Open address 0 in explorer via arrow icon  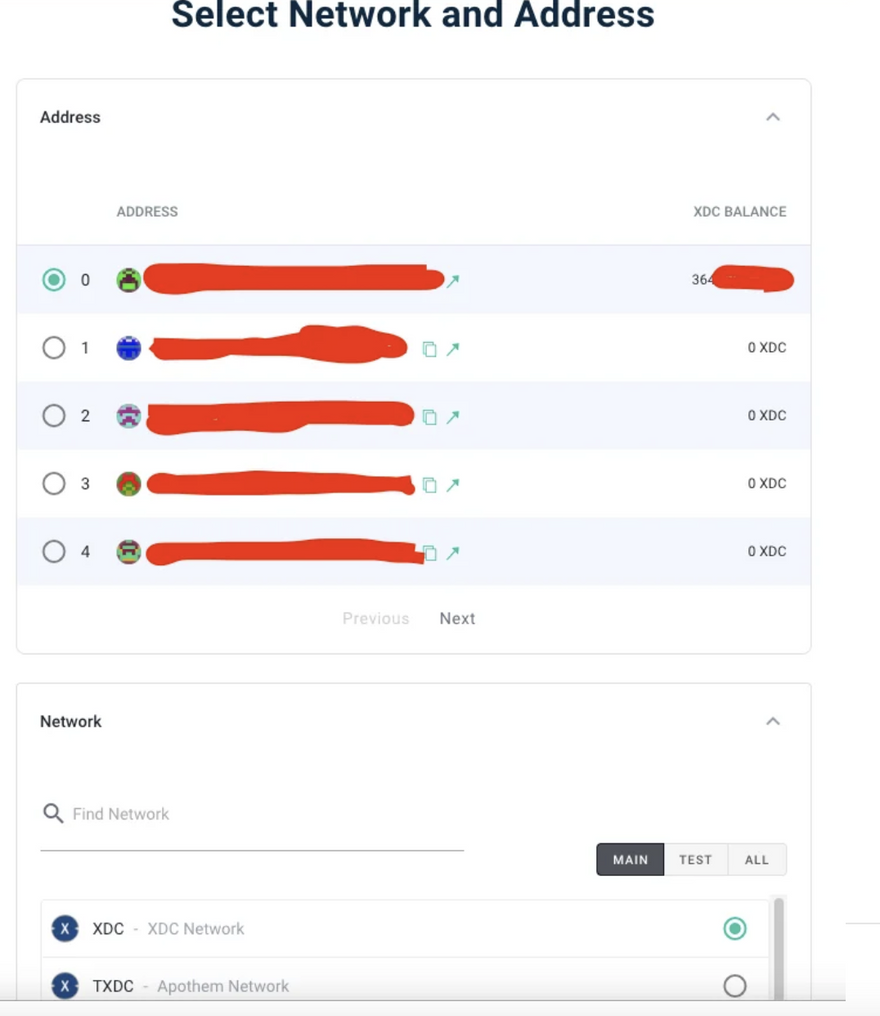[453, 281]
